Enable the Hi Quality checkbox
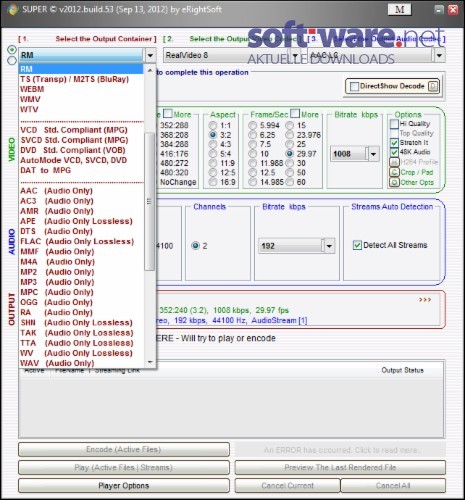Viewport: 465px width, 500px height. [x=394, y=124]
